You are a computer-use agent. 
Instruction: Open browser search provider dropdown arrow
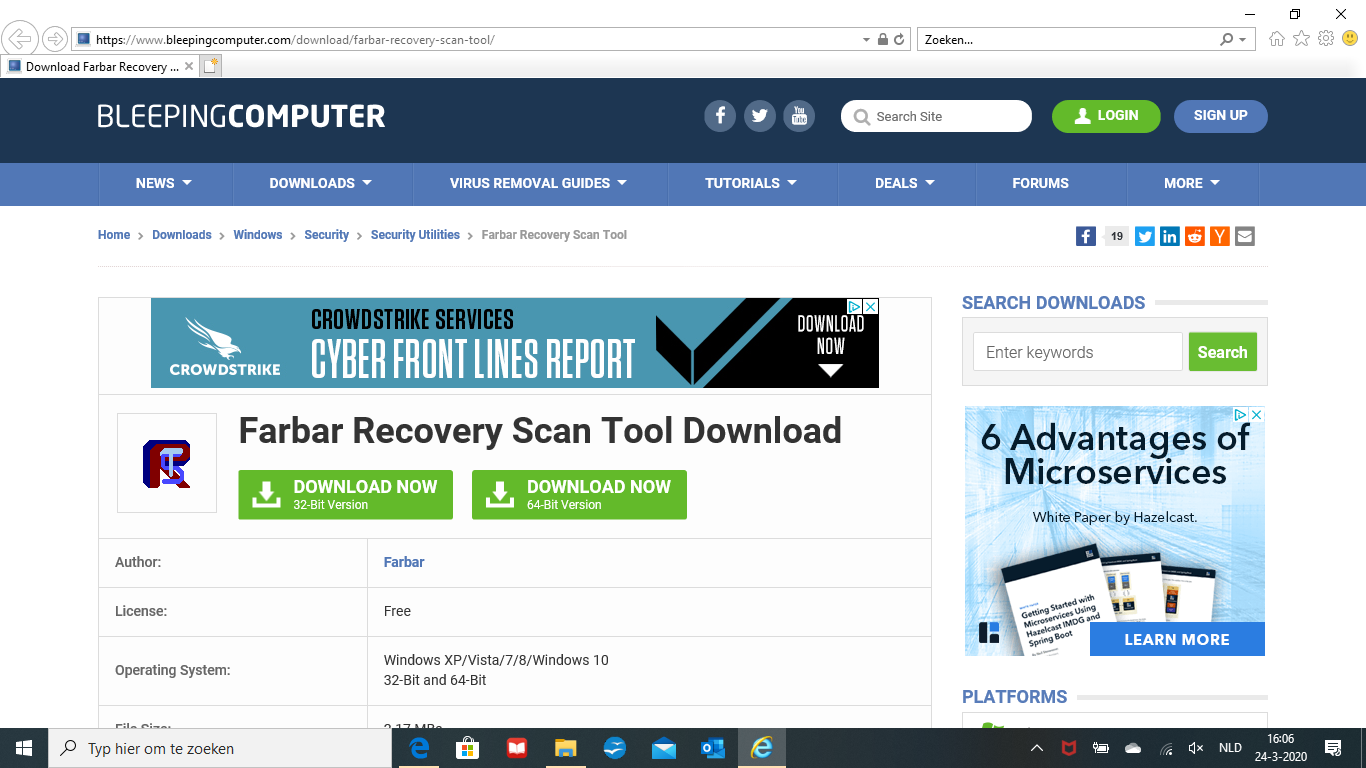pos(1243,40)
